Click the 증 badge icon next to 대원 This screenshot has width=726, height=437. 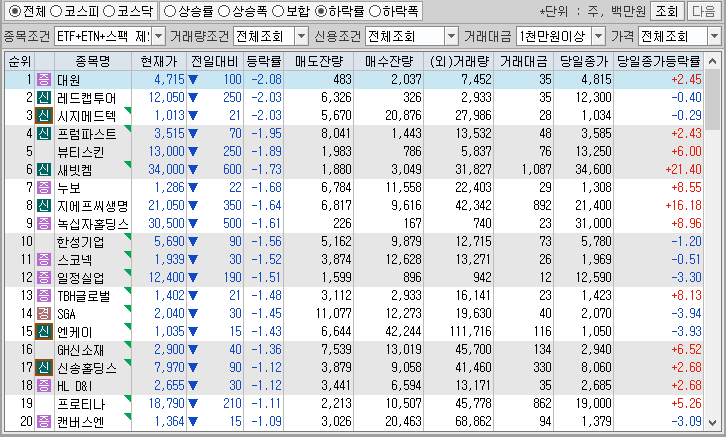tap(44, 80)
